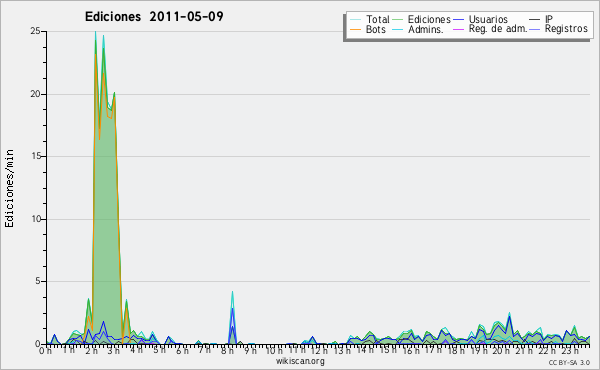Click the y-axis value 15
This screenshot has height=370, width=600.
tap(36, 156)
